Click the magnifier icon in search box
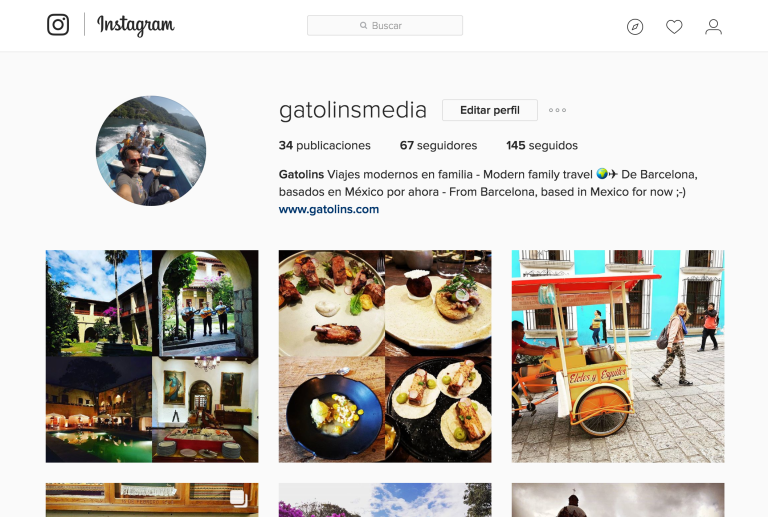 [363, 25]
